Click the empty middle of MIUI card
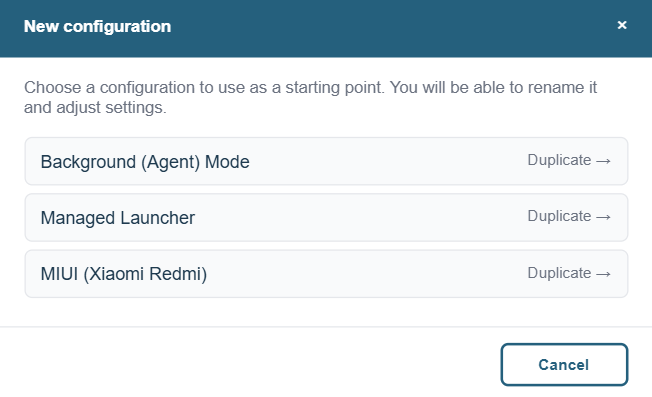The image size is (652, 397). point(366,274)
